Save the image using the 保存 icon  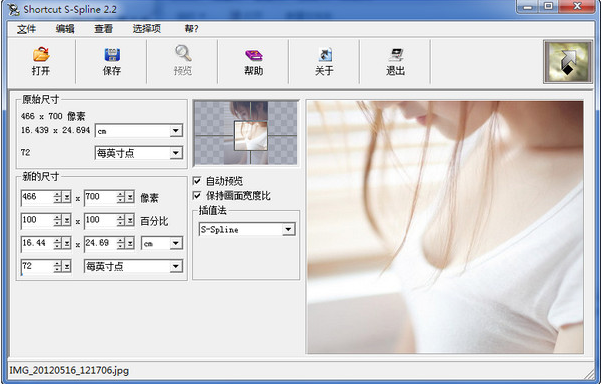pos(112,61)
